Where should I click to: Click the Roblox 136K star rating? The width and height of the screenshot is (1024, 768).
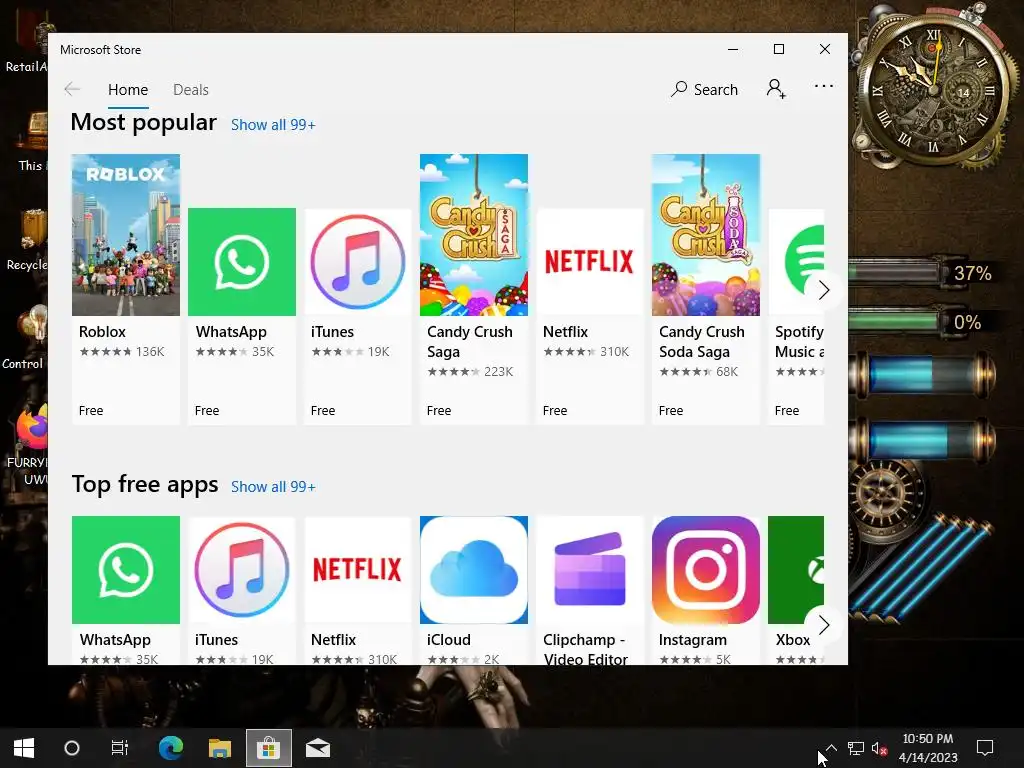pos(121,351)
